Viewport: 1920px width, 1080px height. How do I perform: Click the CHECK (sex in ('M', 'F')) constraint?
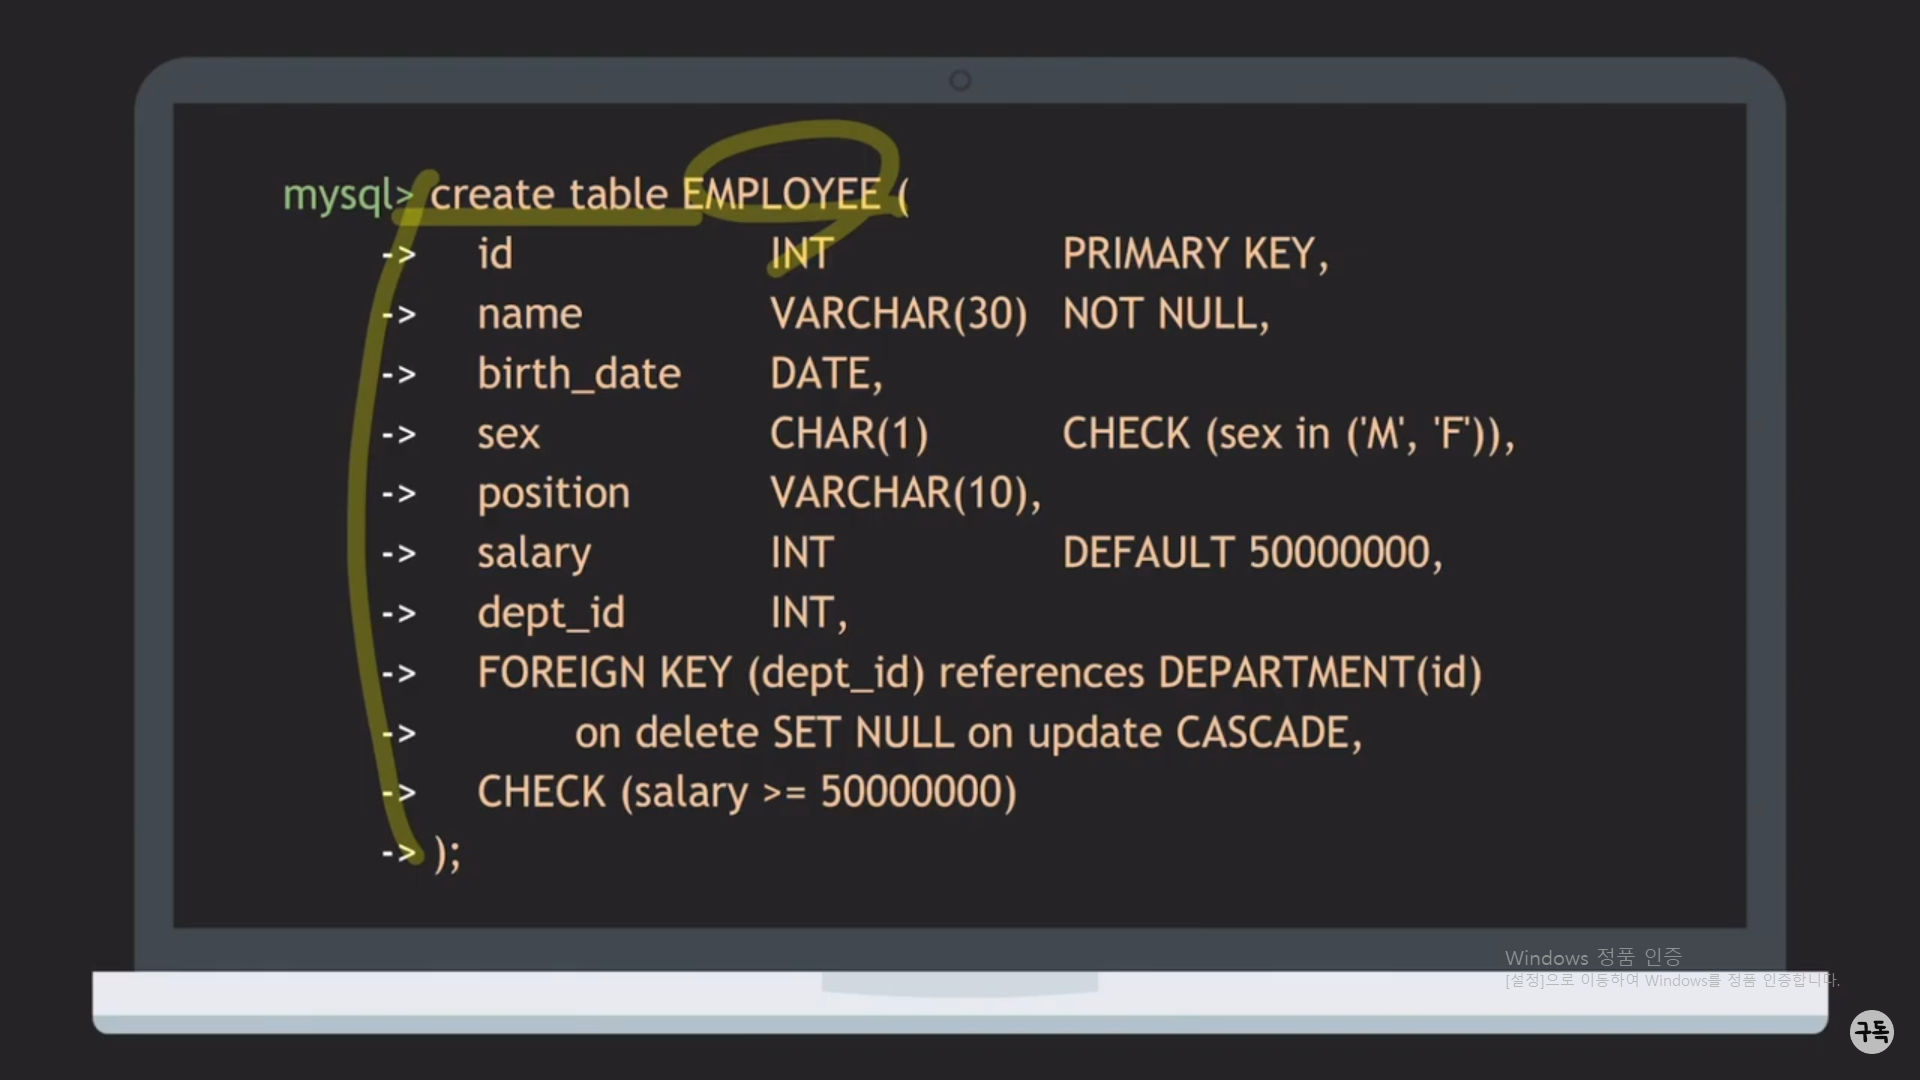(1288, 434)
